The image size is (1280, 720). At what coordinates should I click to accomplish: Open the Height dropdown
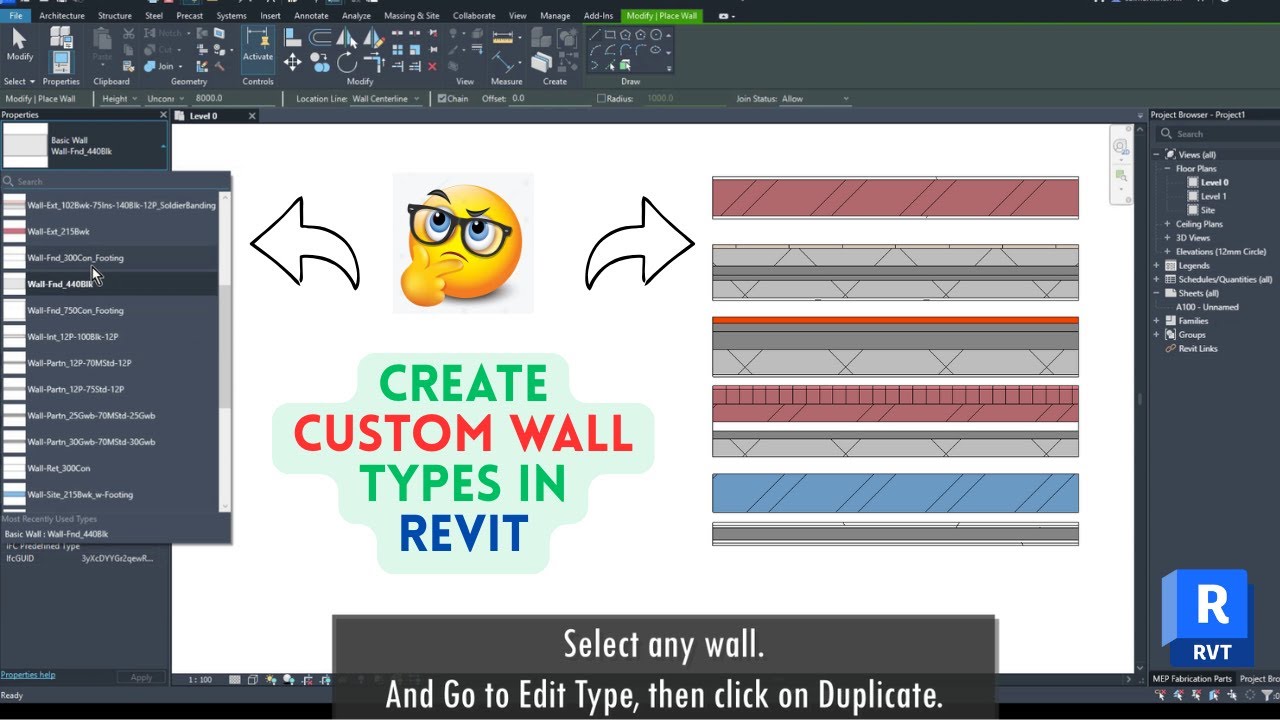click(x=118, y=99)
